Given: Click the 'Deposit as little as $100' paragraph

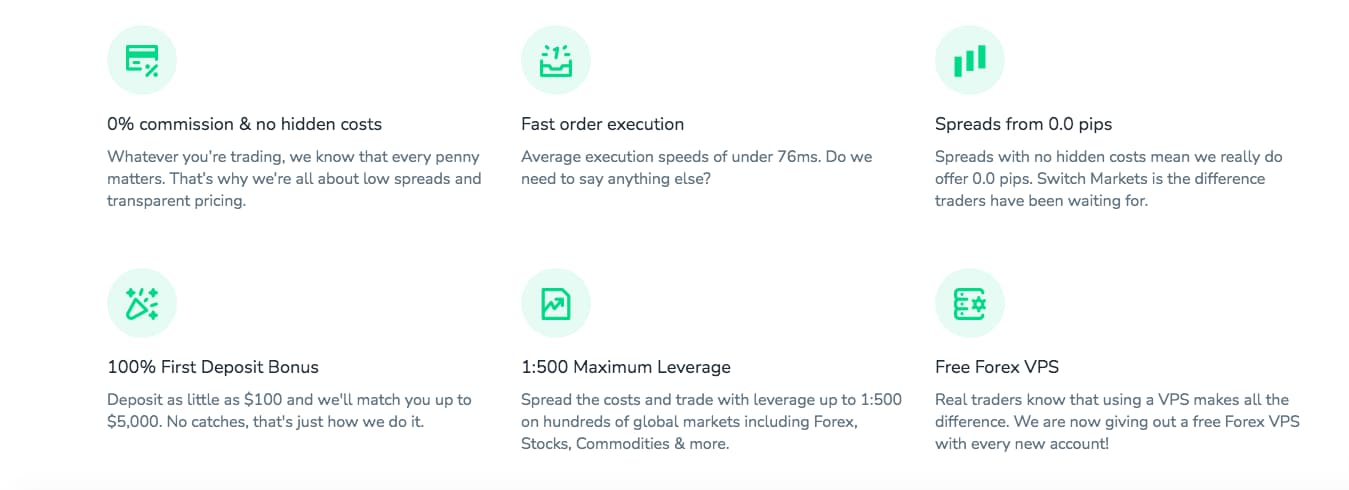Looking at the screenshot, I should tap(289, 411).
